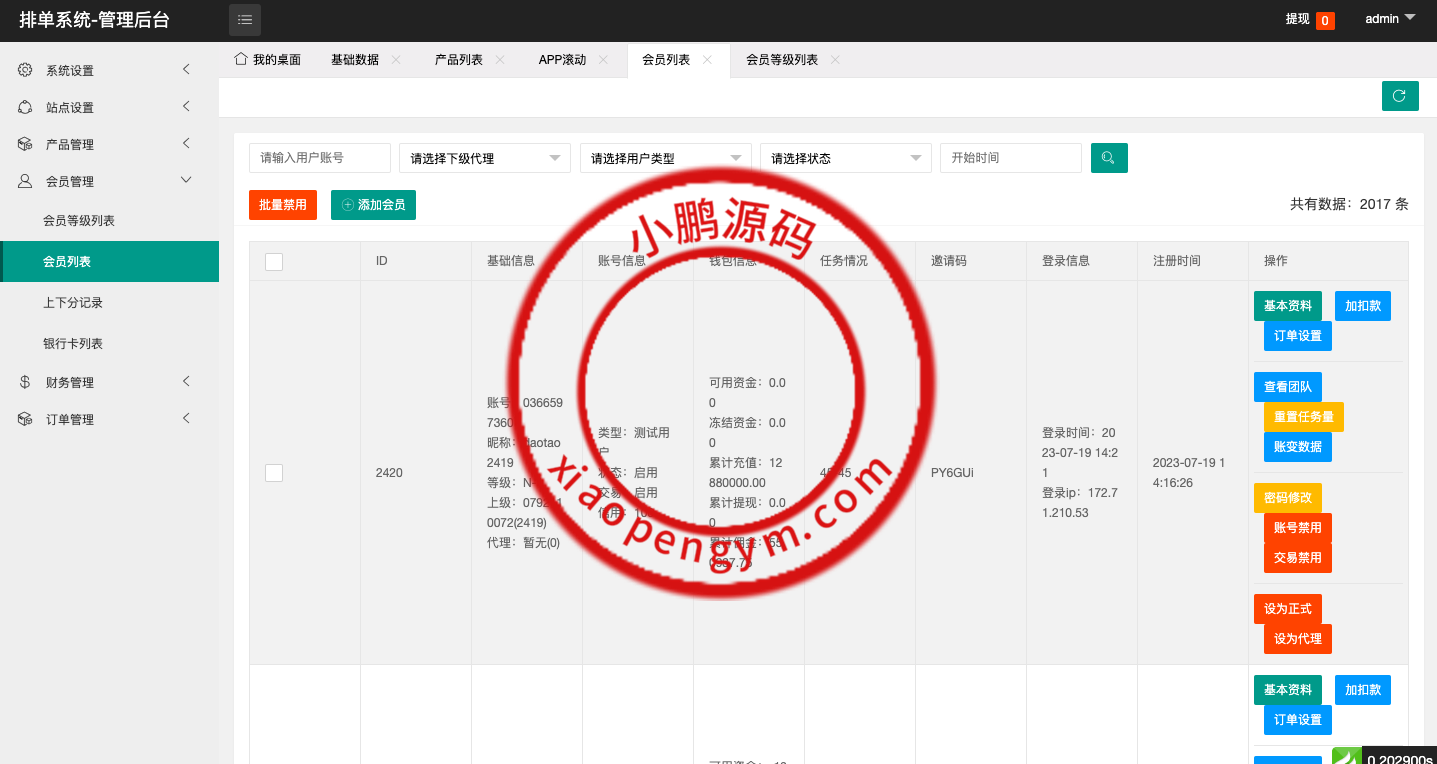Click the search magnifier icon button

pos(1109,158)
